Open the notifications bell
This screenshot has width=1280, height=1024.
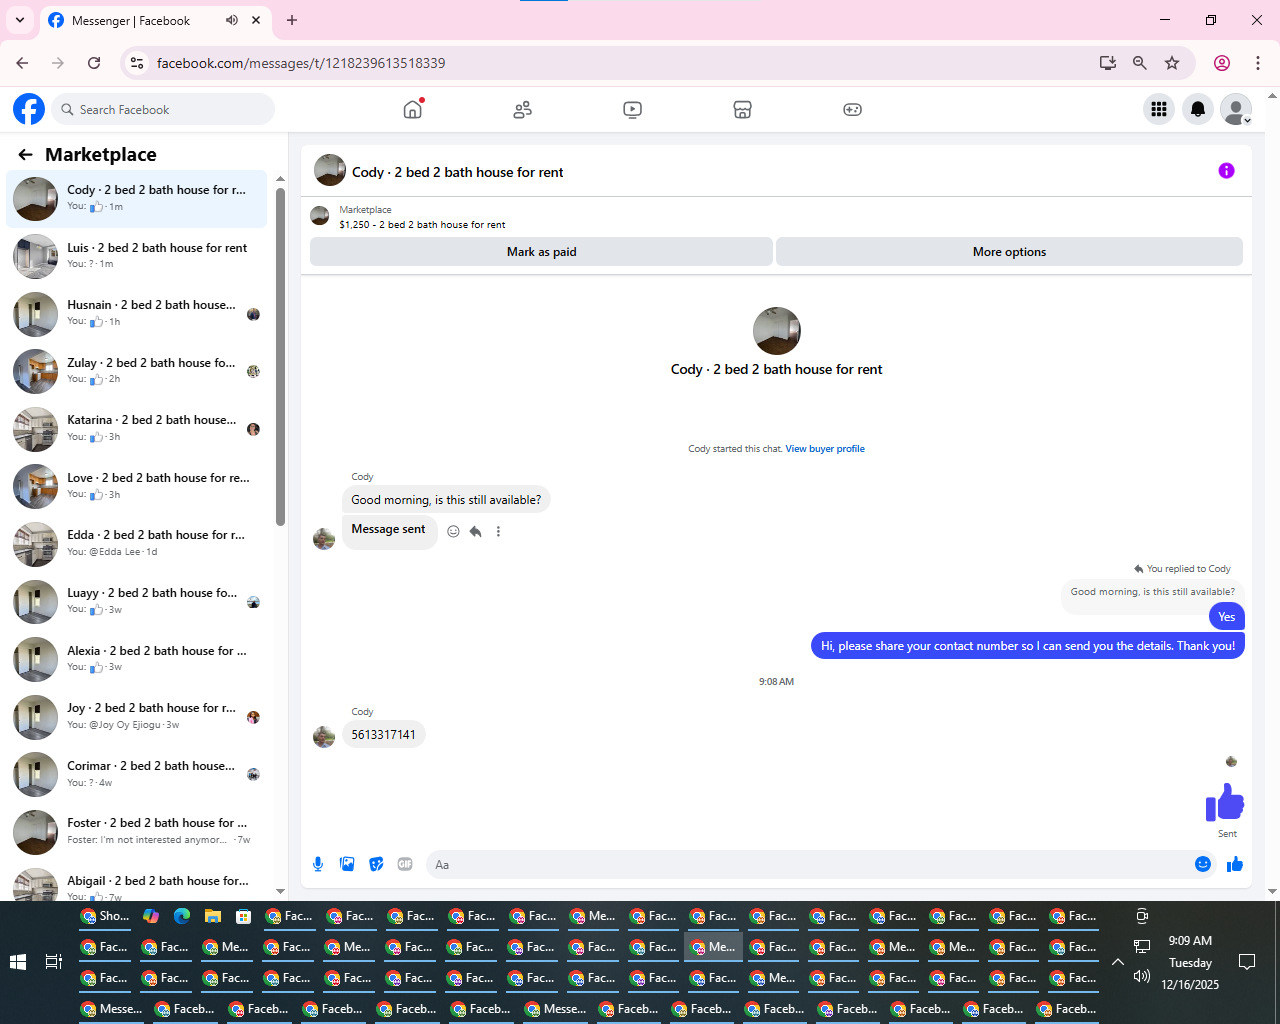coord(1198,109)
